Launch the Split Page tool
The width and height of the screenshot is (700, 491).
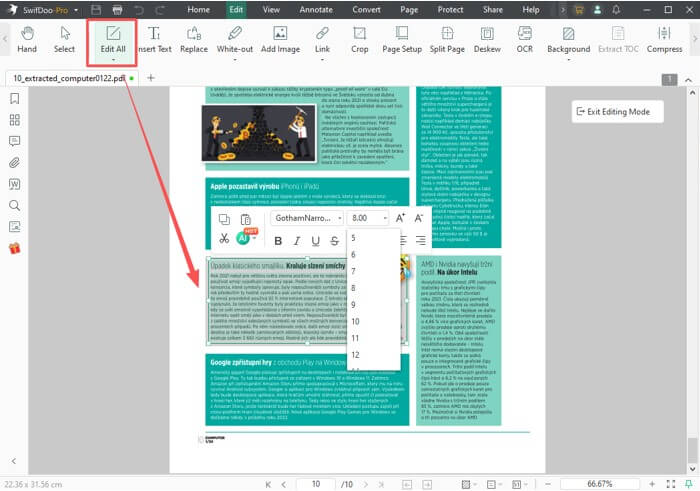coord(447,39)
